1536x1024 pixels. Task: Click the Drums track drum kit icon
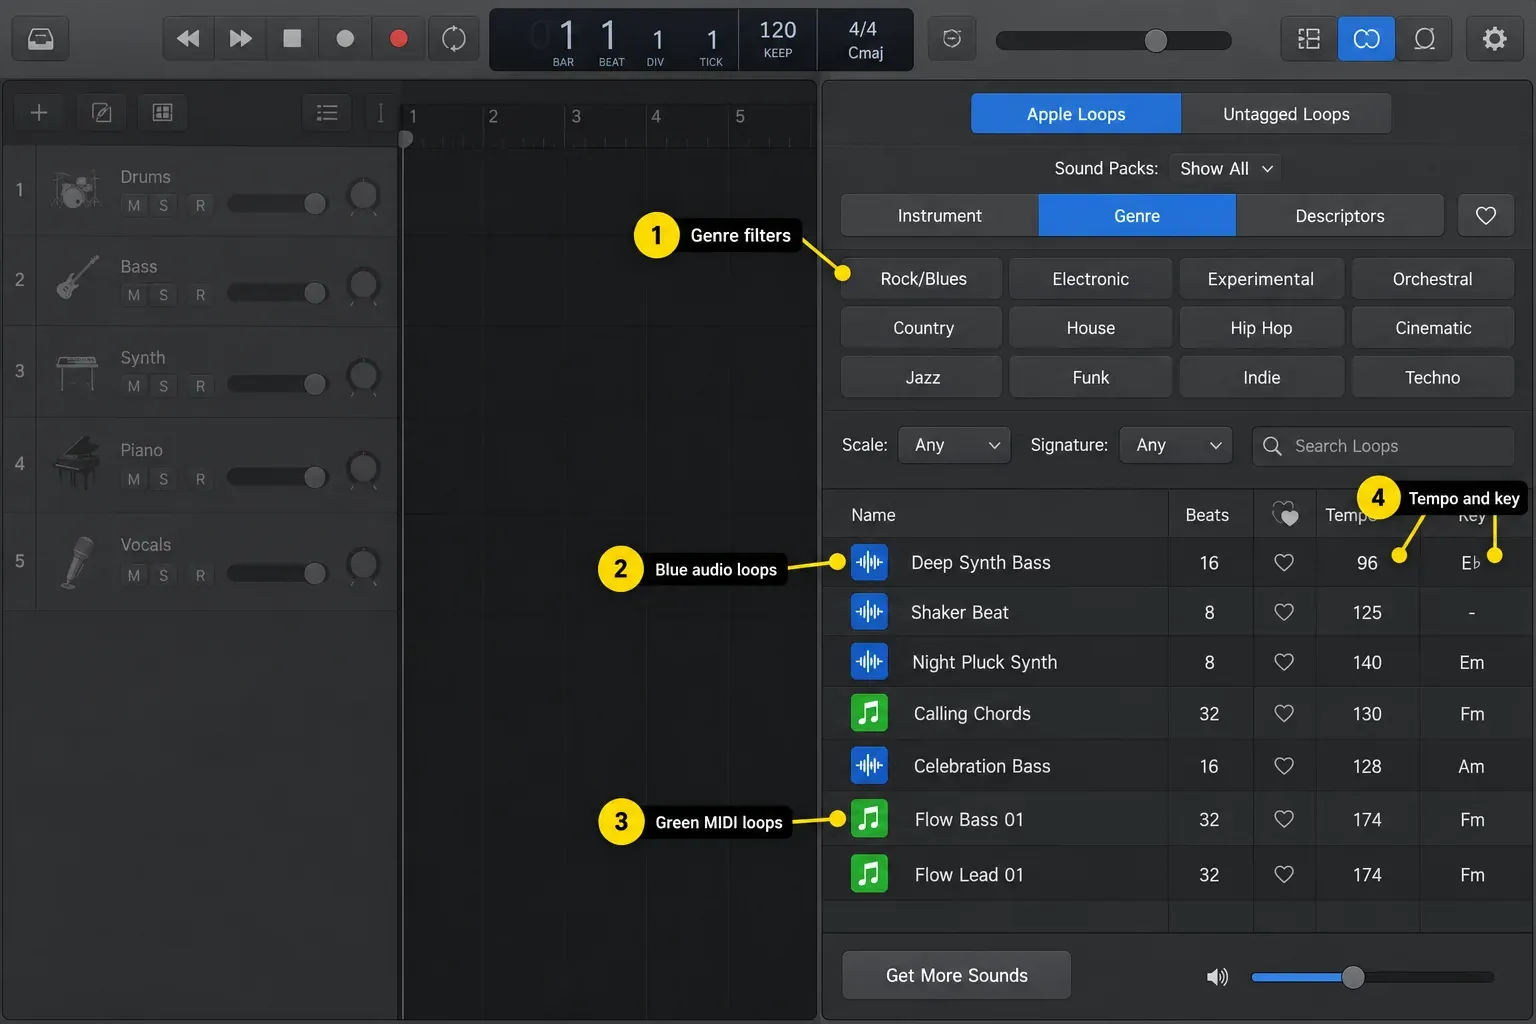coord(76,189)
